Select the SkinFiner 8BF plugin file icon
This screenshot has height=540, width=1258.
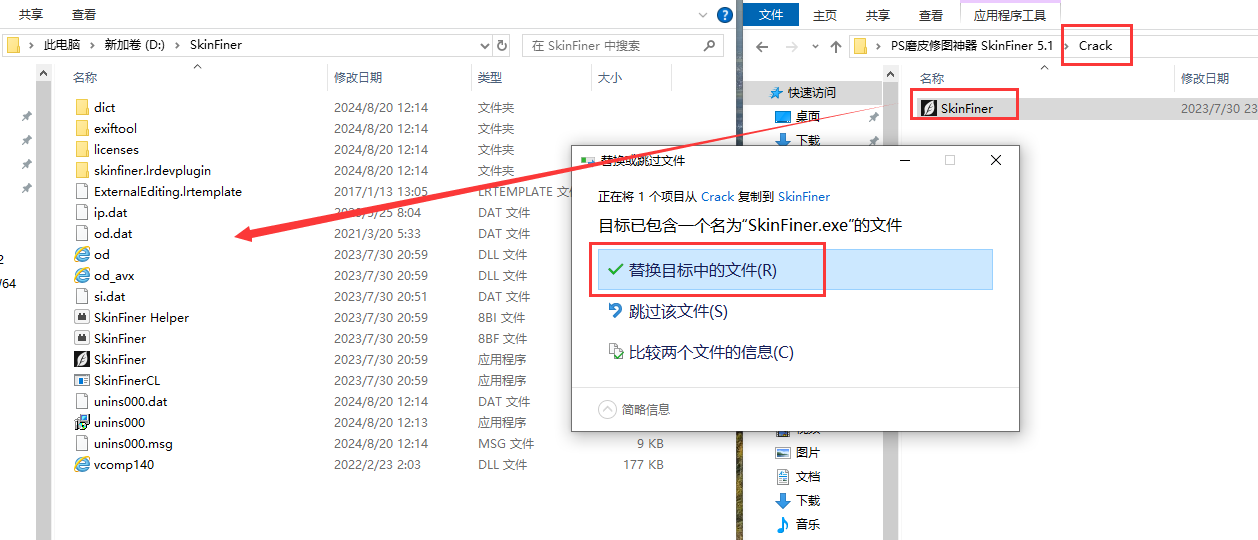(x=82, y=338)
